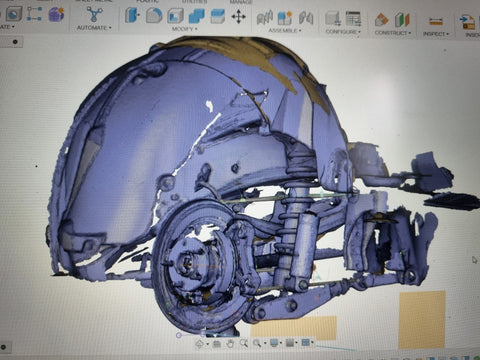Screen dimensions: 480x360
Task: Select the purple Create Form icon
Action: (x=56, y=14)
